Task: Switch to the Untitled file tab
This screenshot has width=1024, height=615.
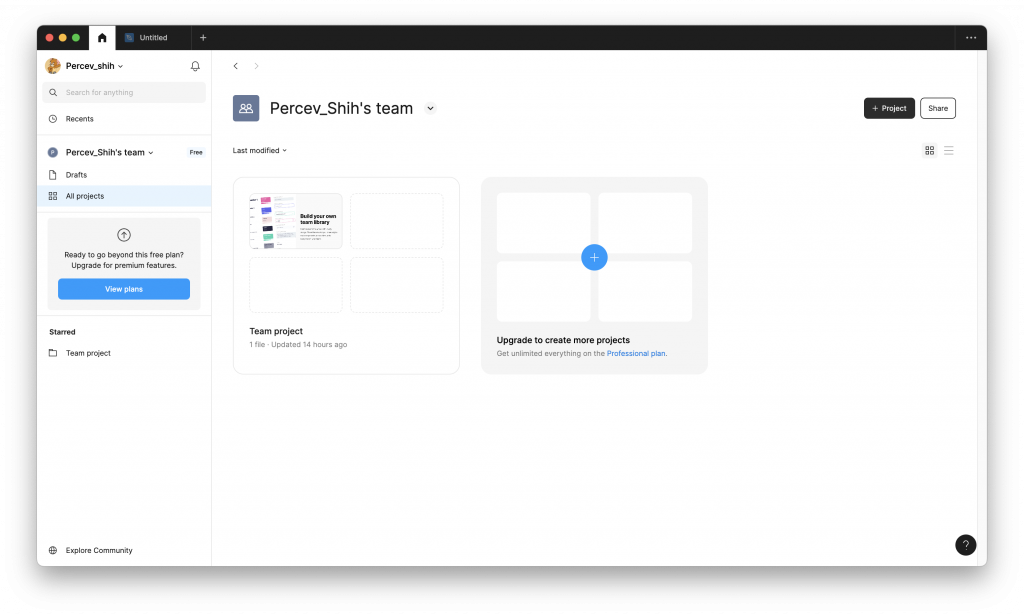Action: 153,38
